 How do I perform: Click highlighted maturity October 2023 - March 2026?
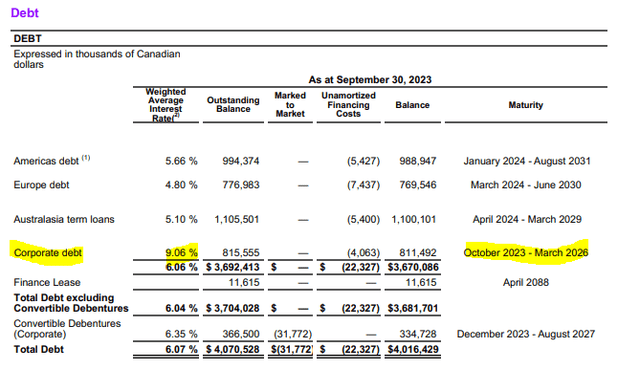pos(526,253)
